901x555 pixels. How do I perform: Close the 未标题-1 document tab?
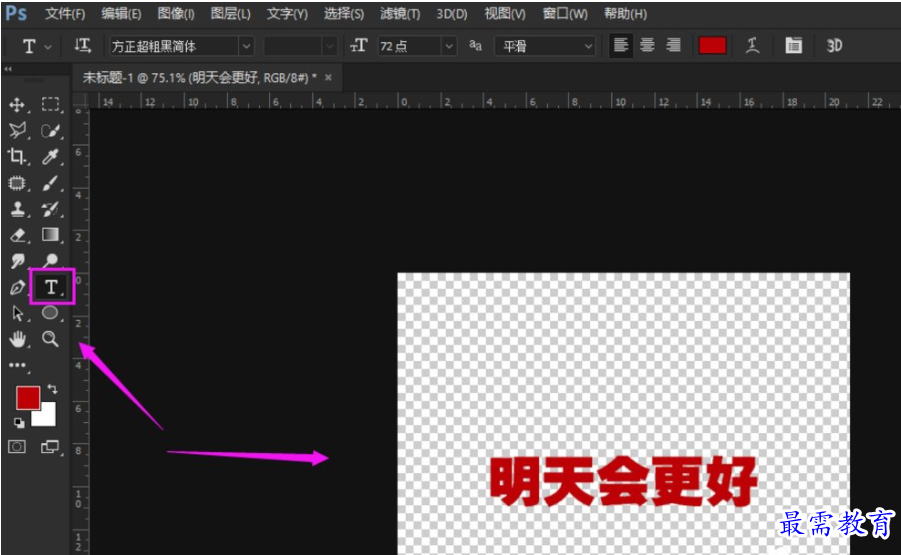(328, 78)
